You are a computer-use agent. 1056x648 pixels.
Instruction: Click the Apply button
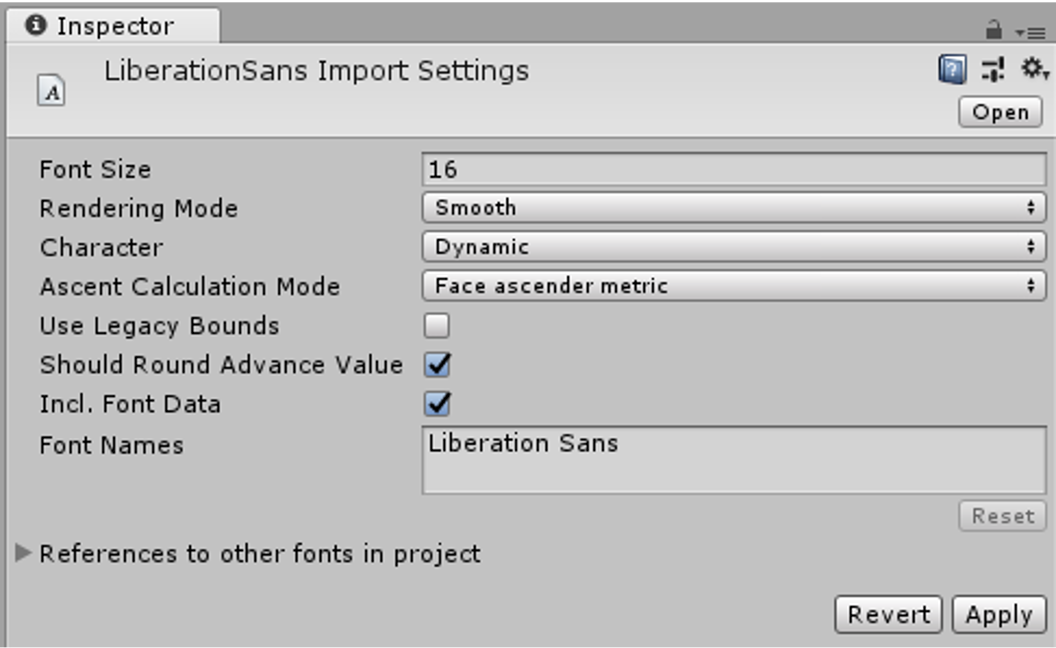[x=998, y=615]
